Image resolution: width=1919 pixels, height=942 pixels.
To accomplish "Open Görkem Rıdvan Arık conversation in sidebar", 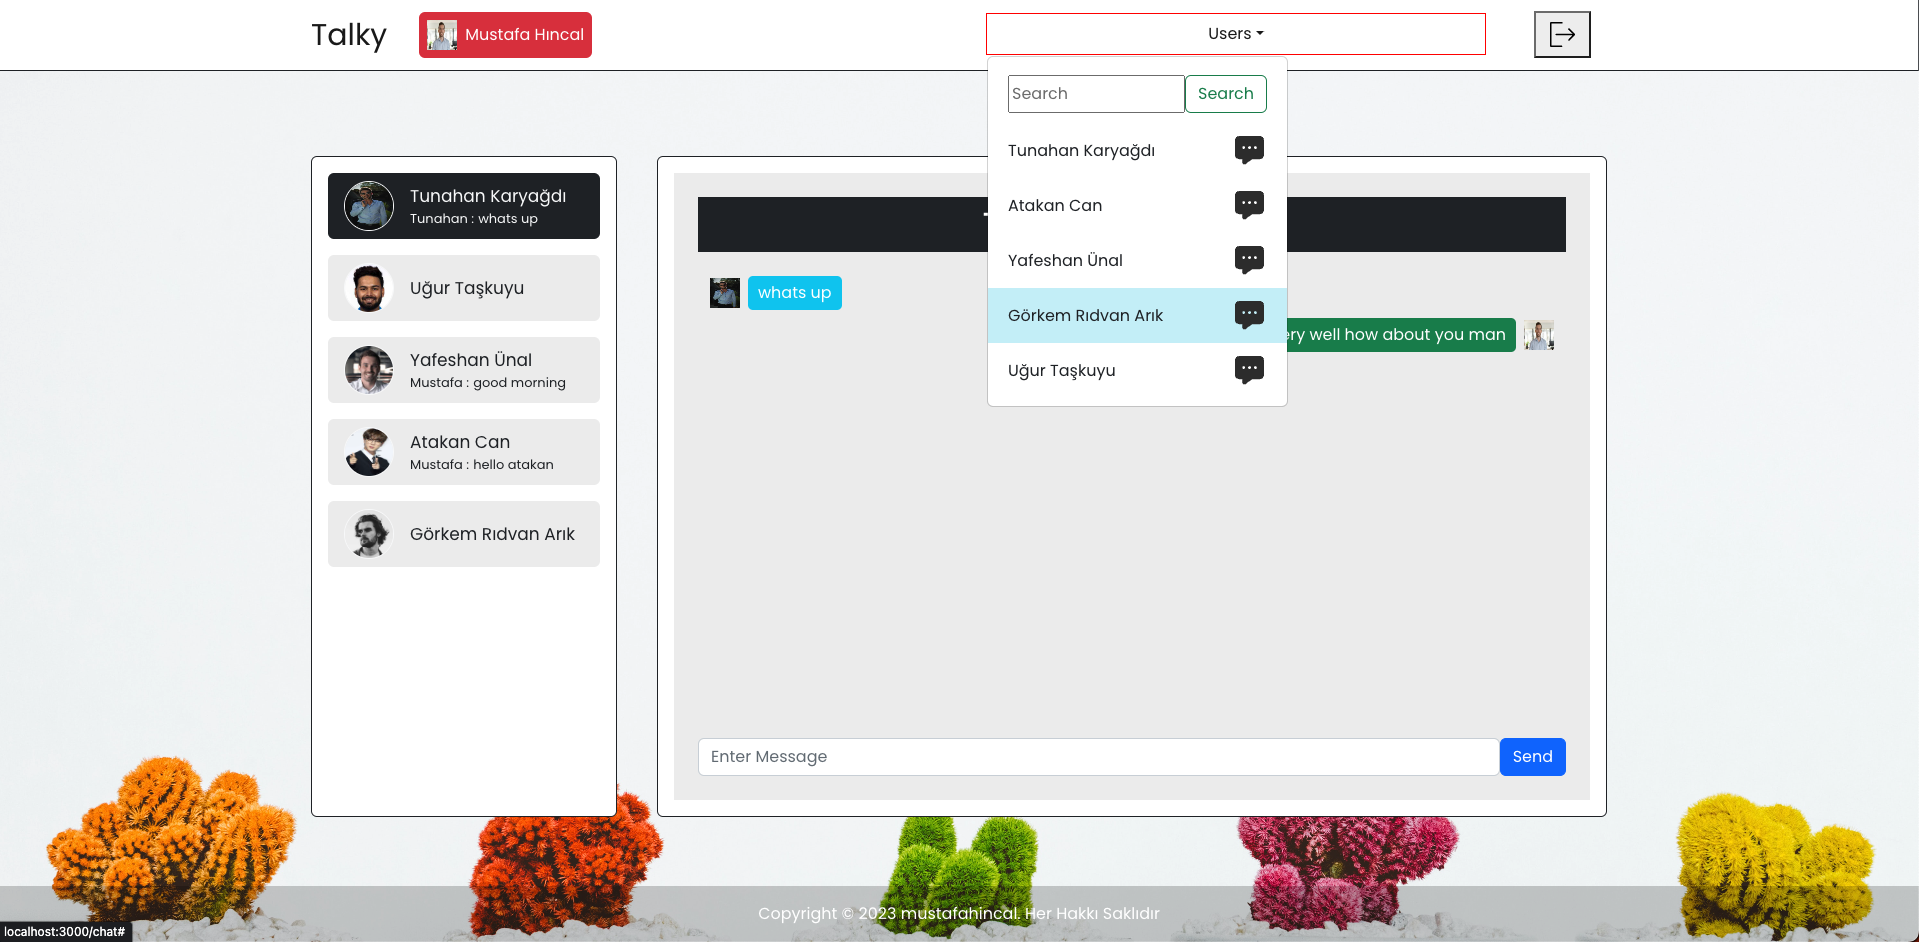I will point(464,534).
